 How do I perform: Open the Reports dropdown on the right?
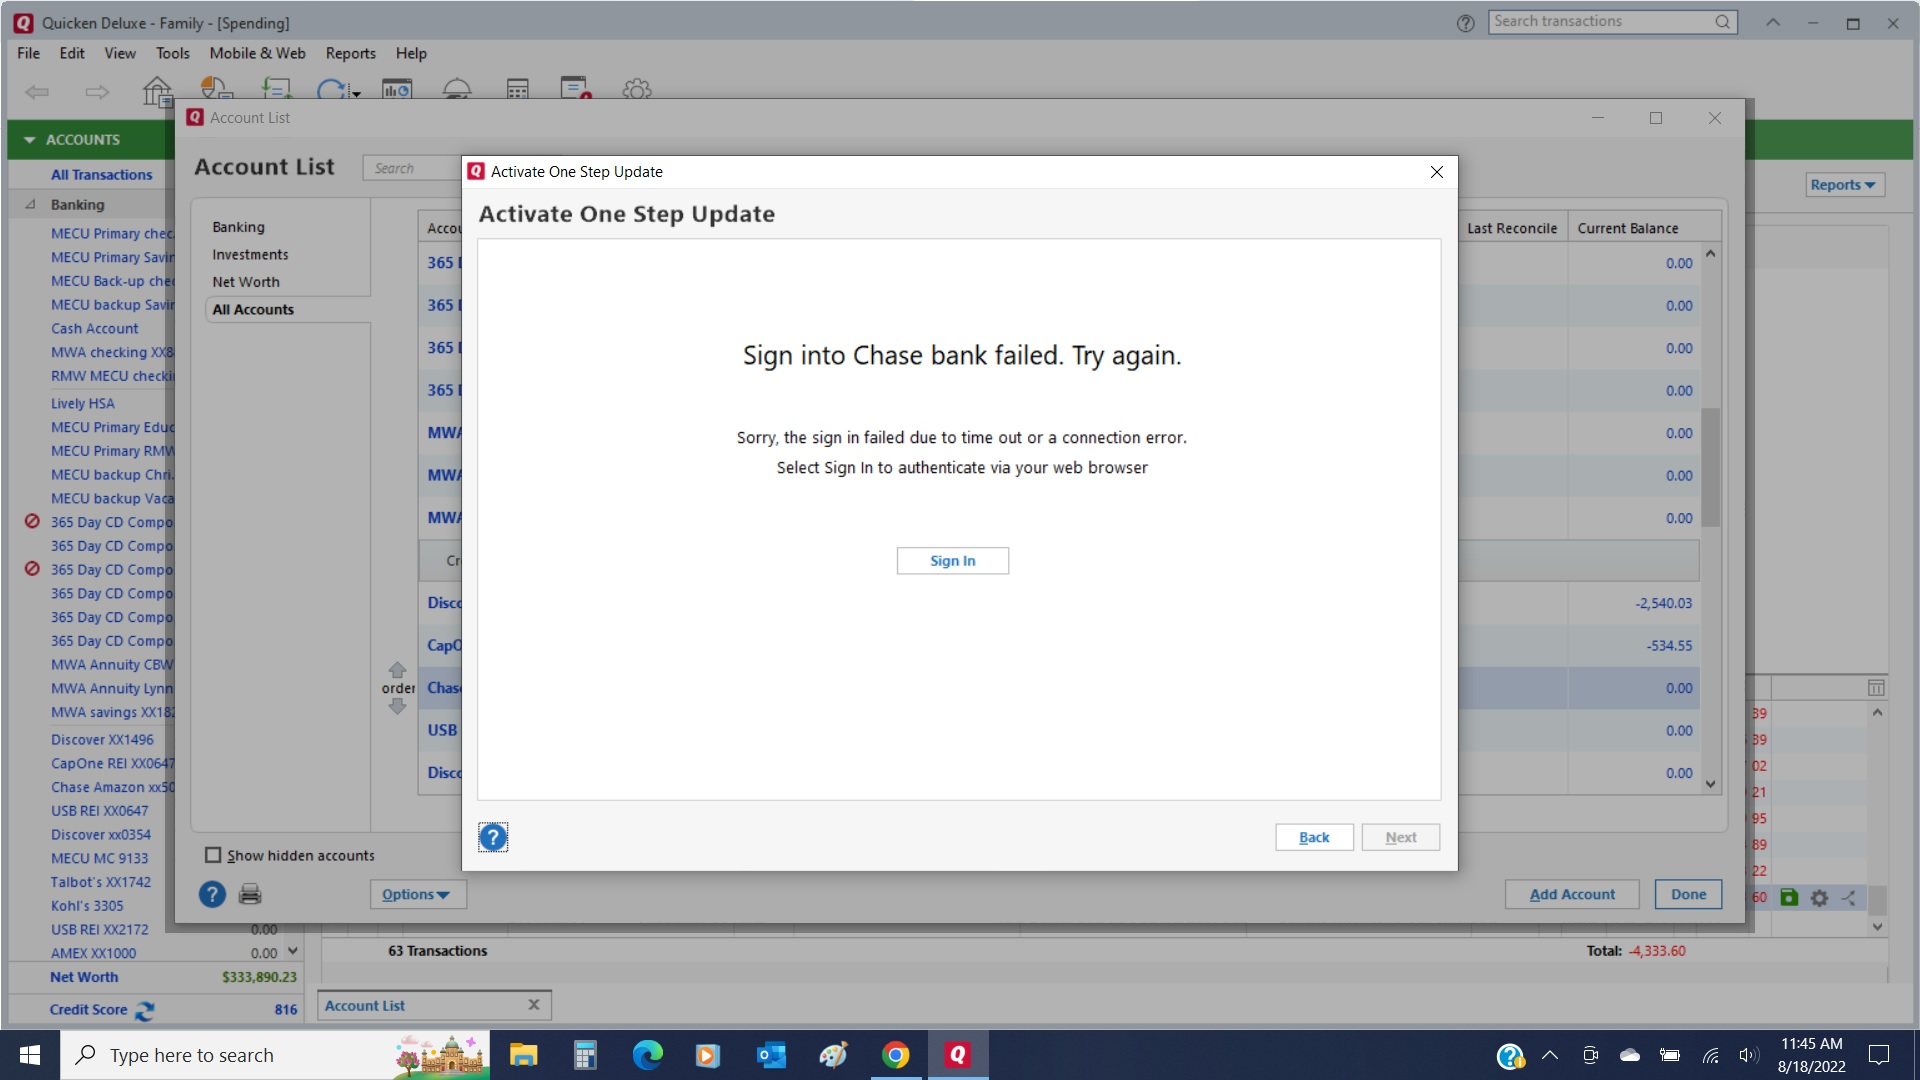(x=1843, y=185)
